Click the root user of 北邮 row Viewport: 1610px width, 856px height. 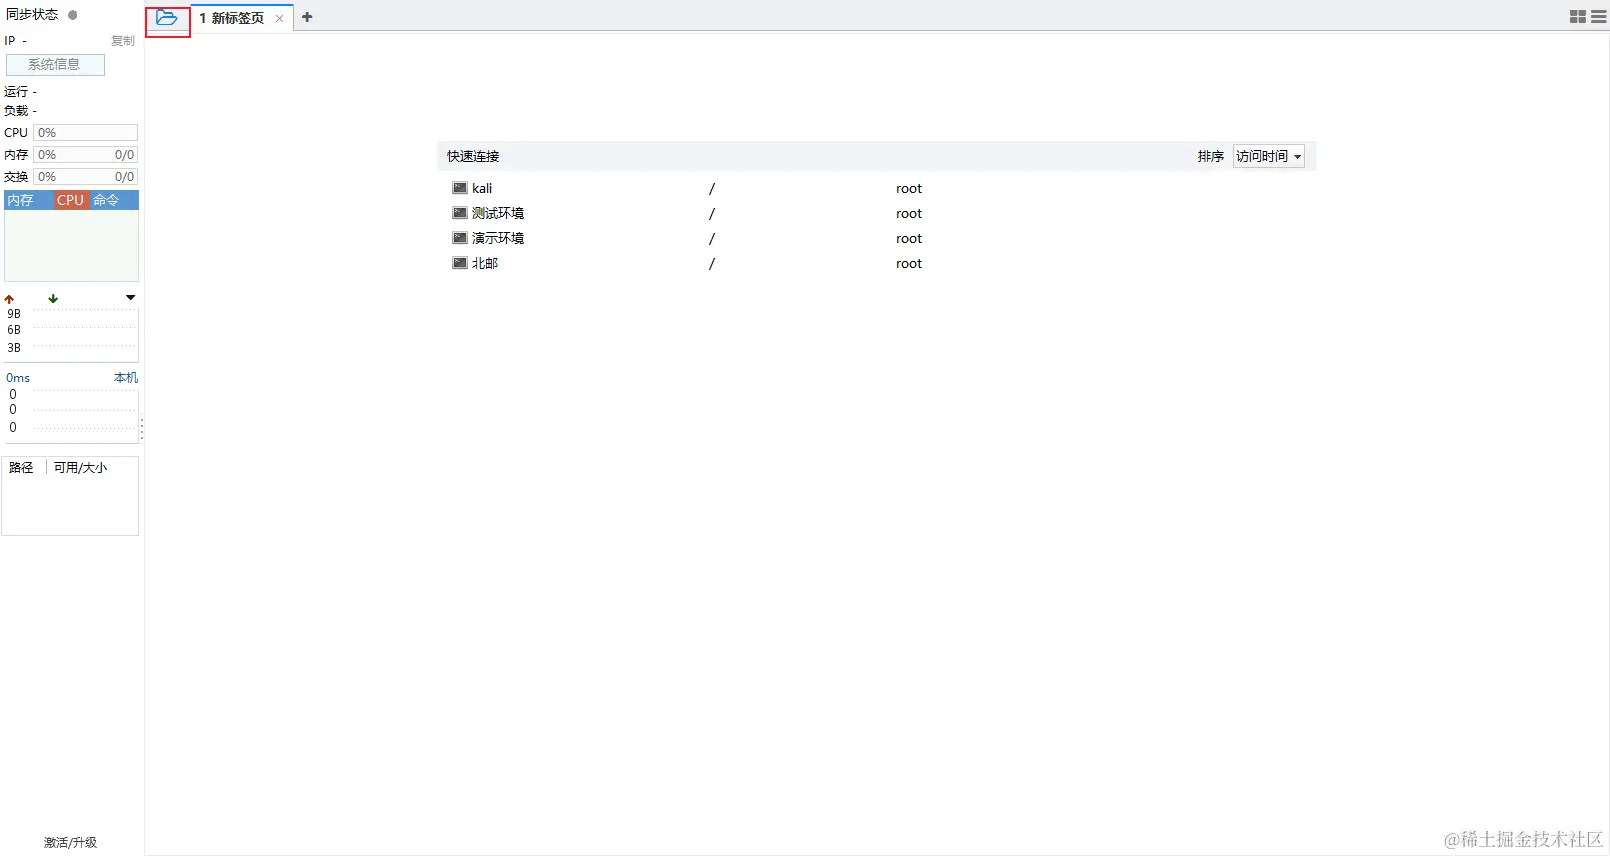point(909,263)
